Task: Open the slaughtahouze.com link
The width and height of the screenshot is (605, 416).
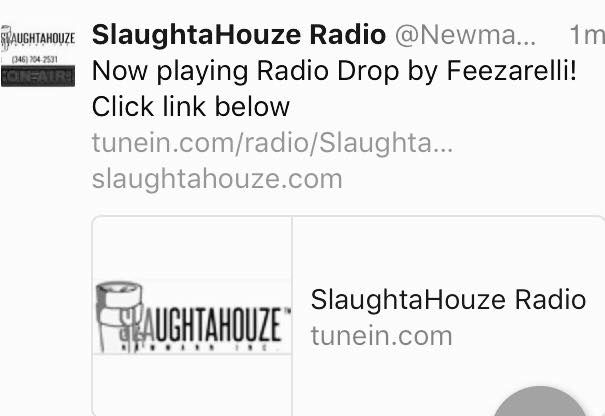Action: pos(217,179)
